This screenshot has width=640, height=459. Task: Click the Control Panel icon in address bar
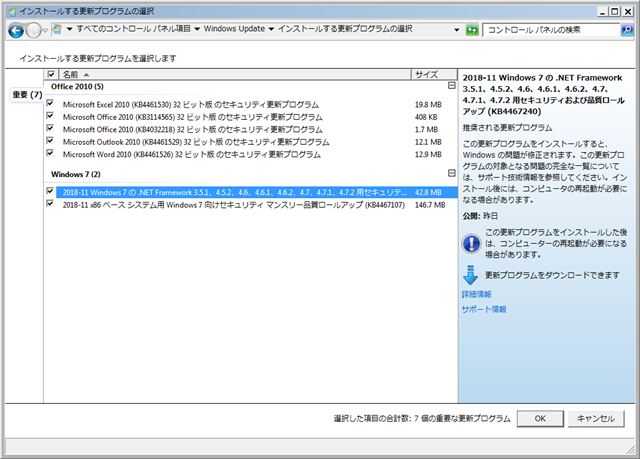57,29
